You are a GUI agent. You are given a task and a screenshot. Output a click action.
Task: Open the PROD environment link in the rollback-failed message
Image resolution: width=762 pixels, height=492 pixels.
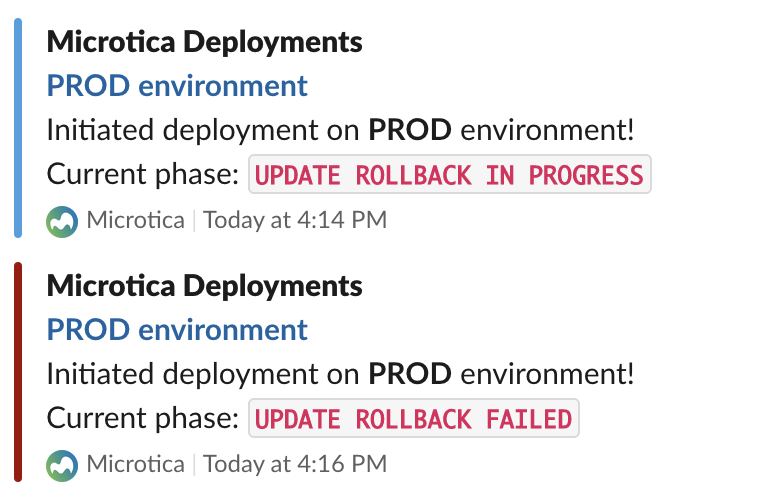click(x=177, y=330)
